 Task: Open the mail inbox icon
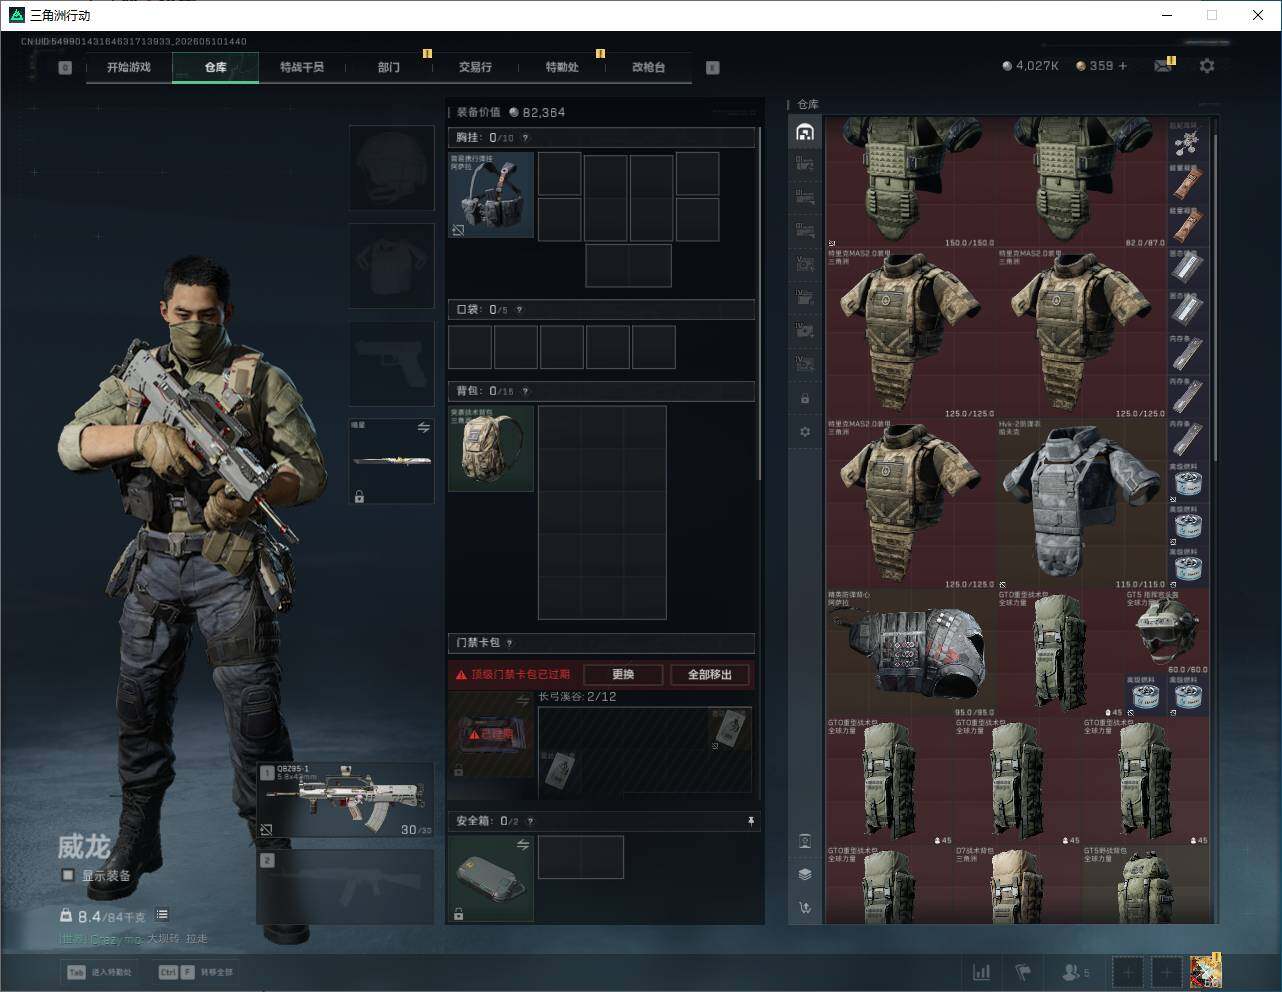(1163, 66)
